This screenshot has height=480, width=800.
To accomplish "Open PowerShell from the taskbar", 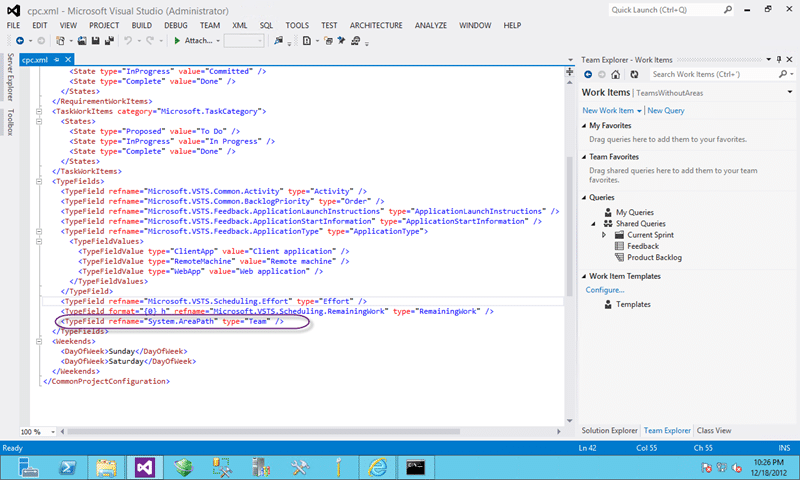I will coord(67,467).
